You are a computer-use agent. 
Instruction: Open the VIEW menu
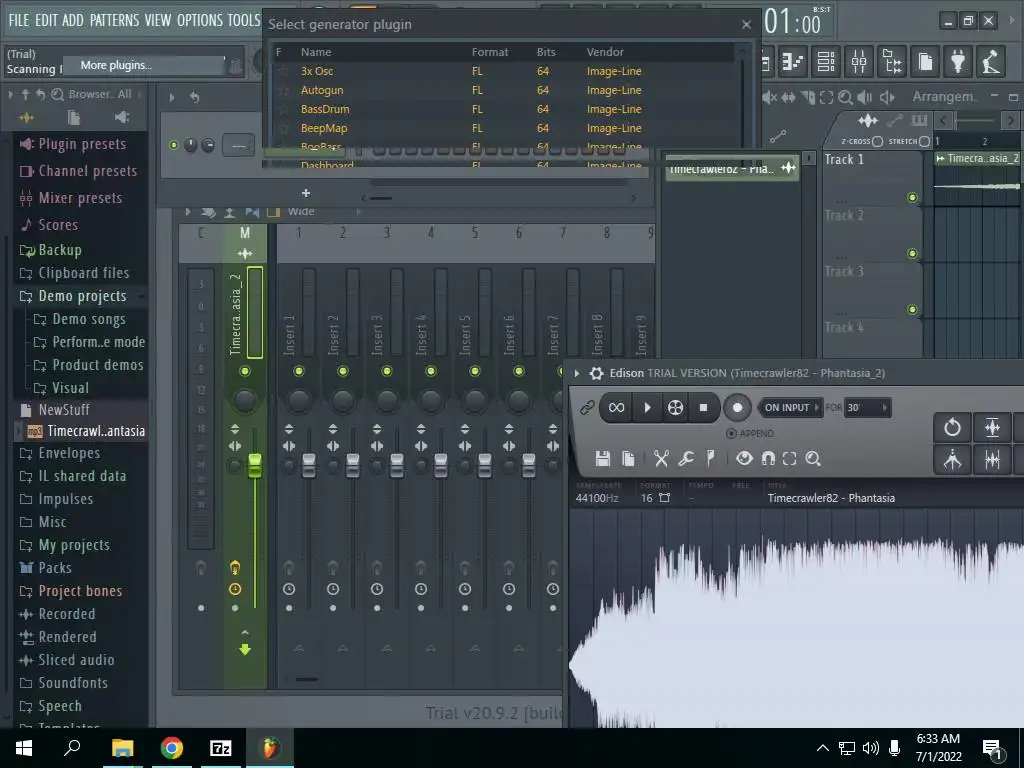click(157, 20)
